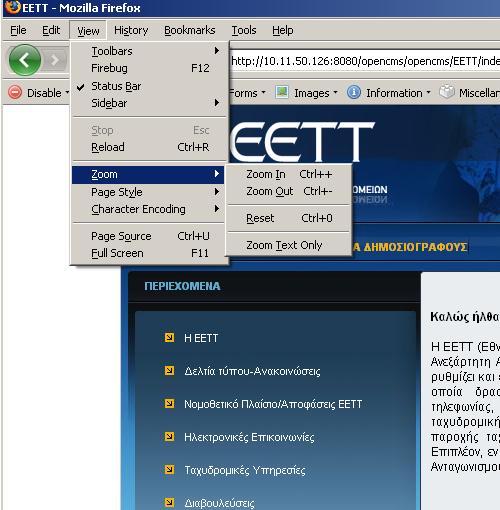This screenshot has height=510, width=500.
Task: Open the Η ΕΕΤΤ link
Action: pos(201,338)
